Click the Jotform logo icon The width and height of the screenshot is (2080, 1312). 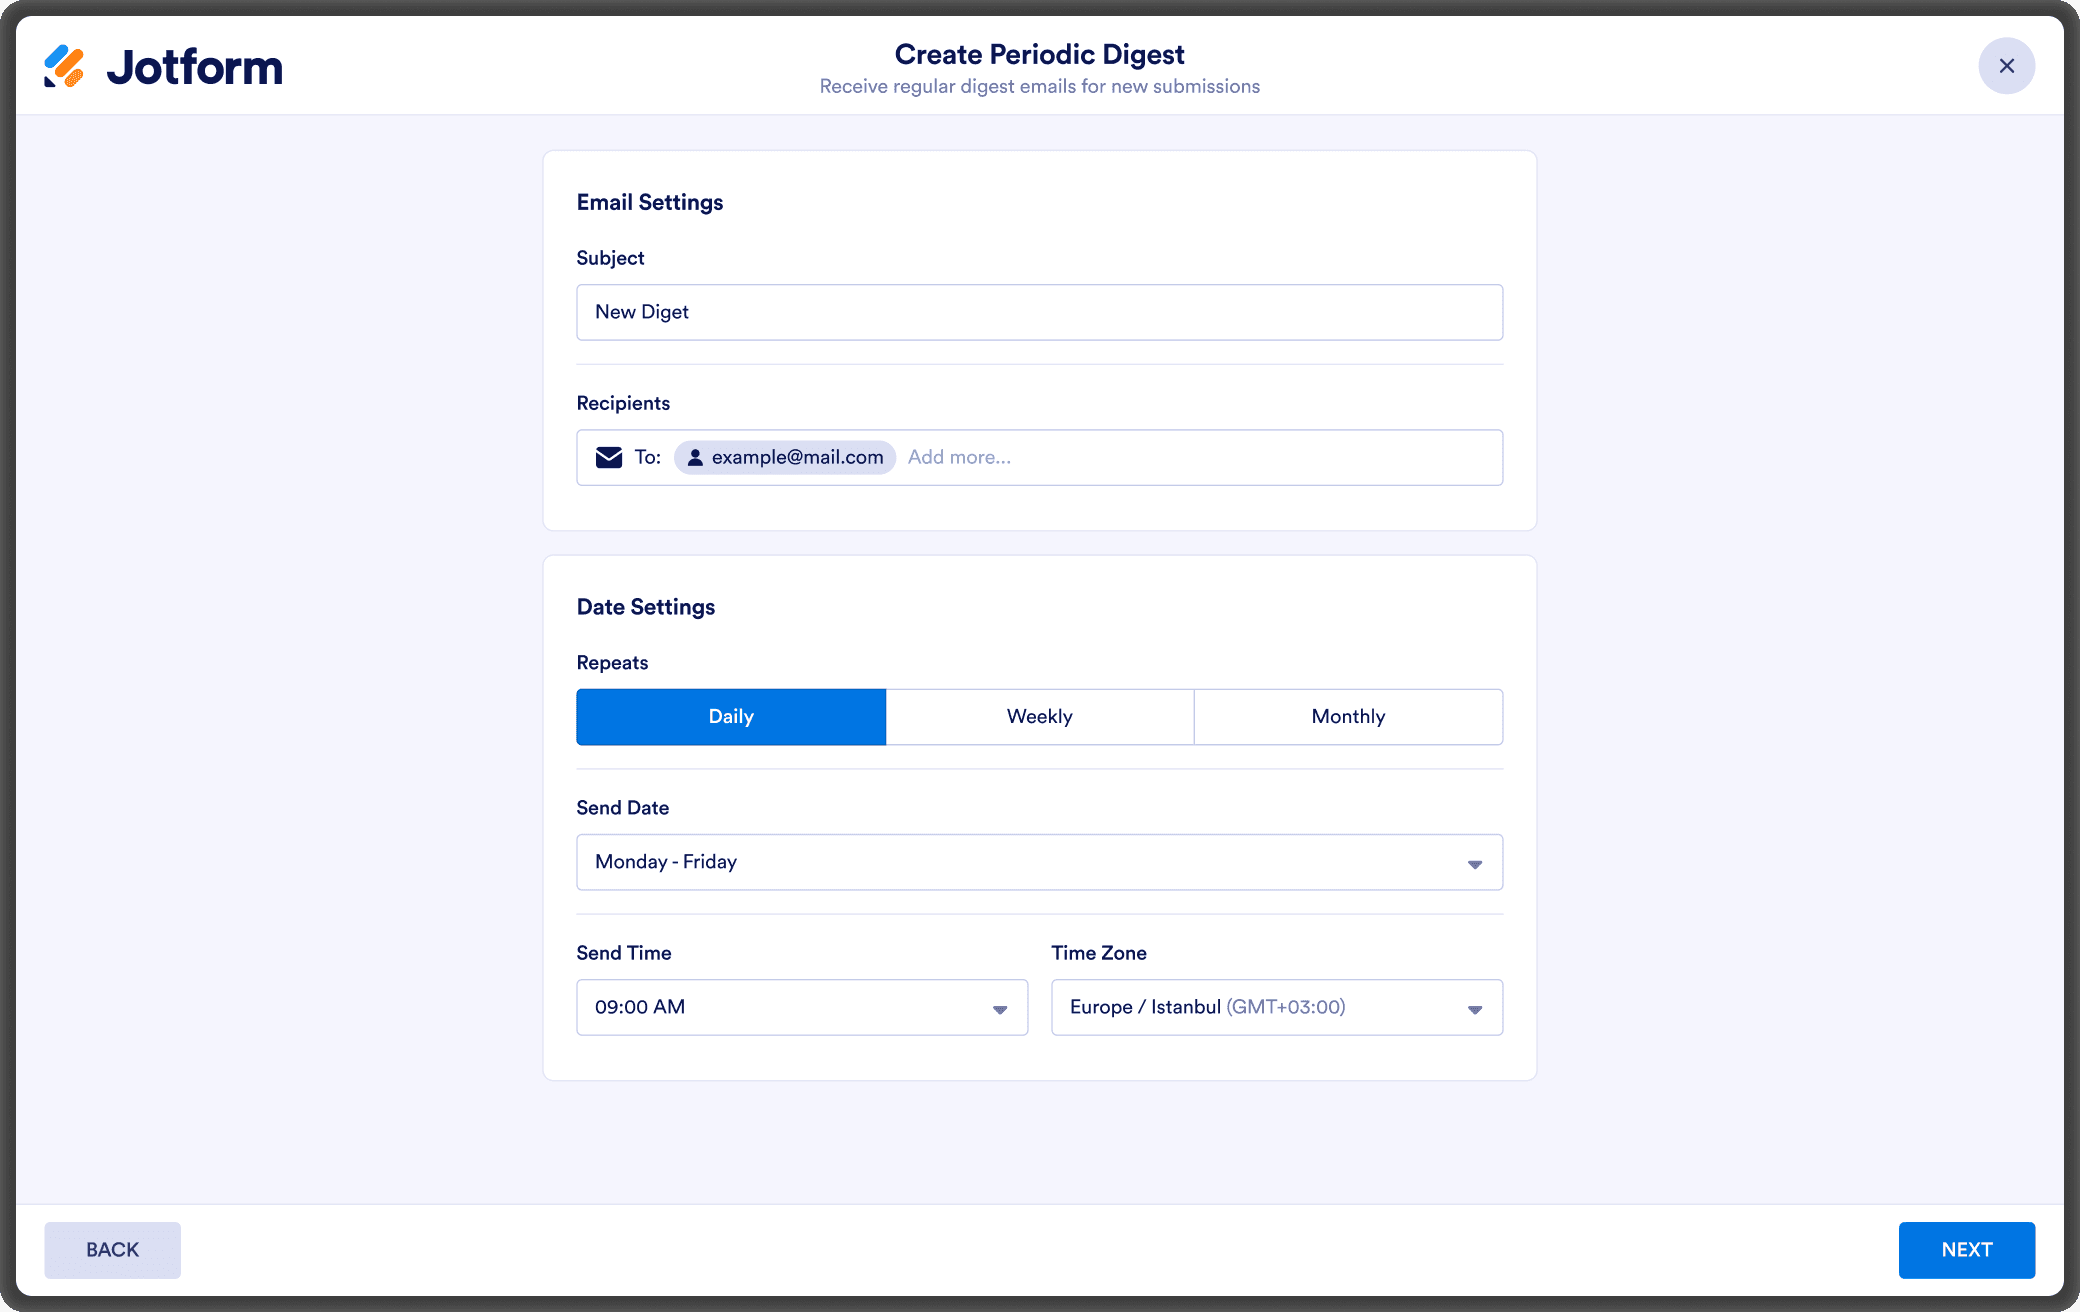(64, 67)
